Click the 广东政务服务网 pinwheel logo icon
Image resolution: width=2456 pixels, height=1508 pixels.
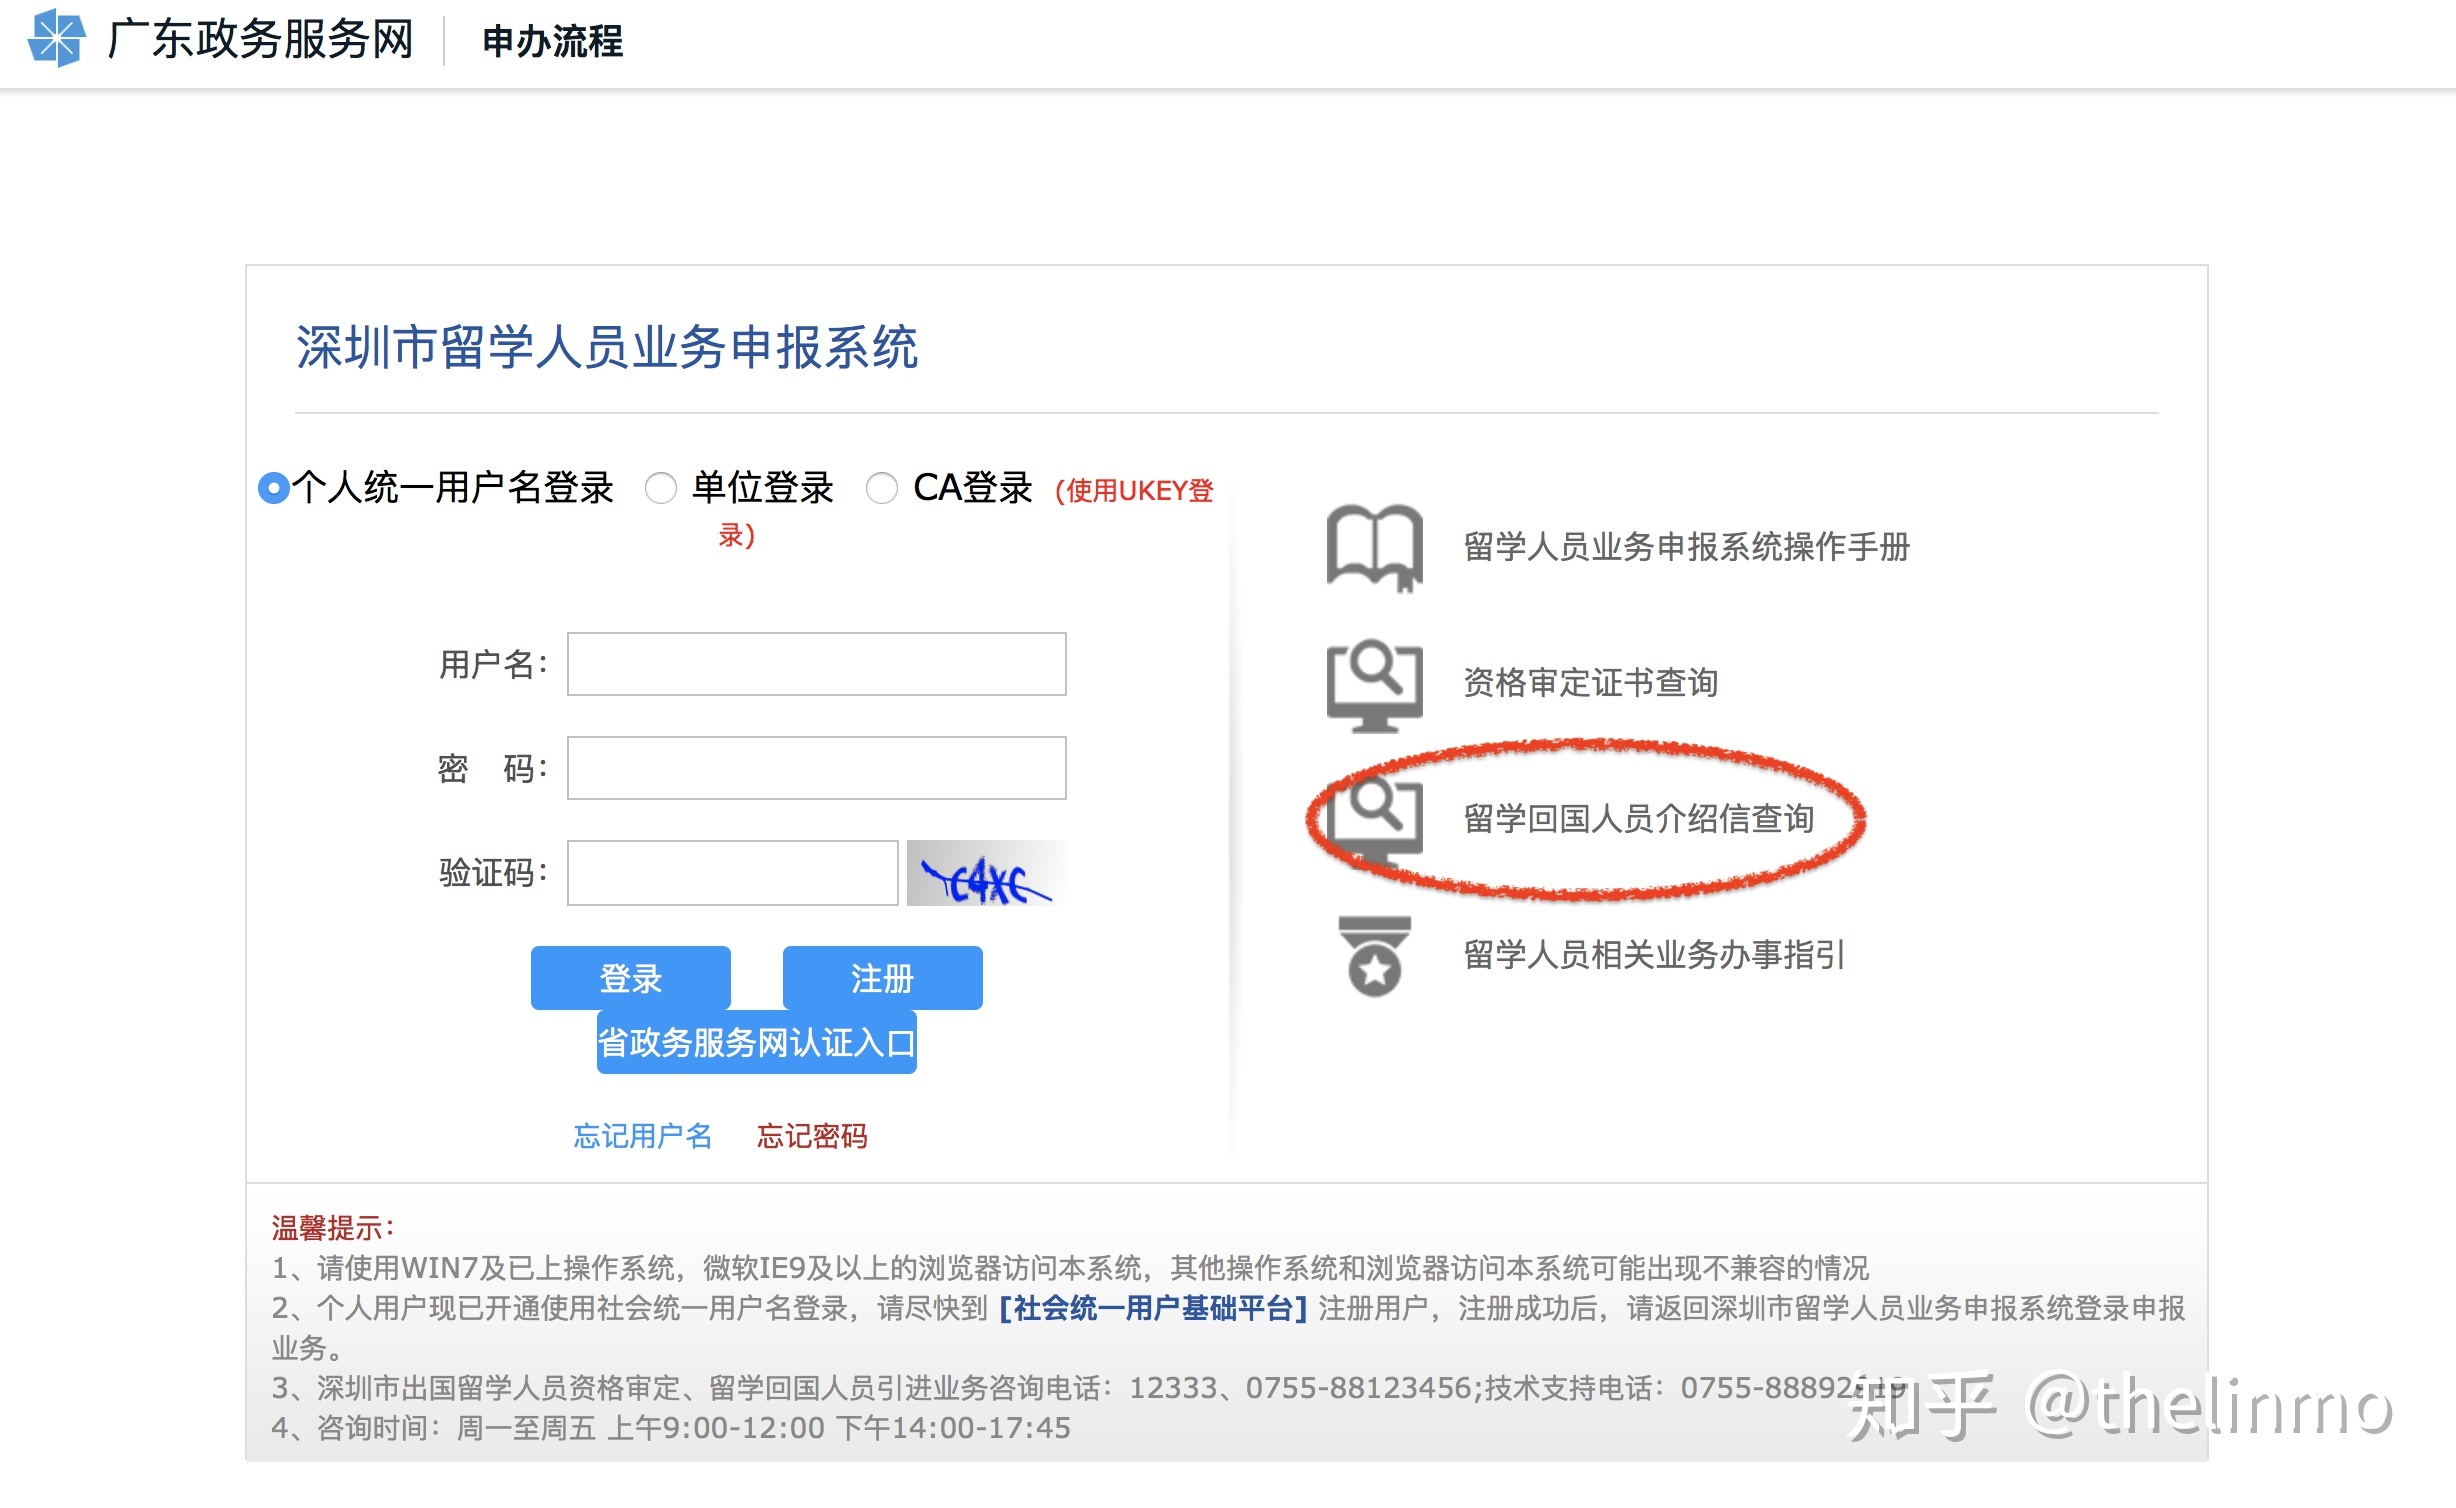pyautogui.click(x=56, y=38)
